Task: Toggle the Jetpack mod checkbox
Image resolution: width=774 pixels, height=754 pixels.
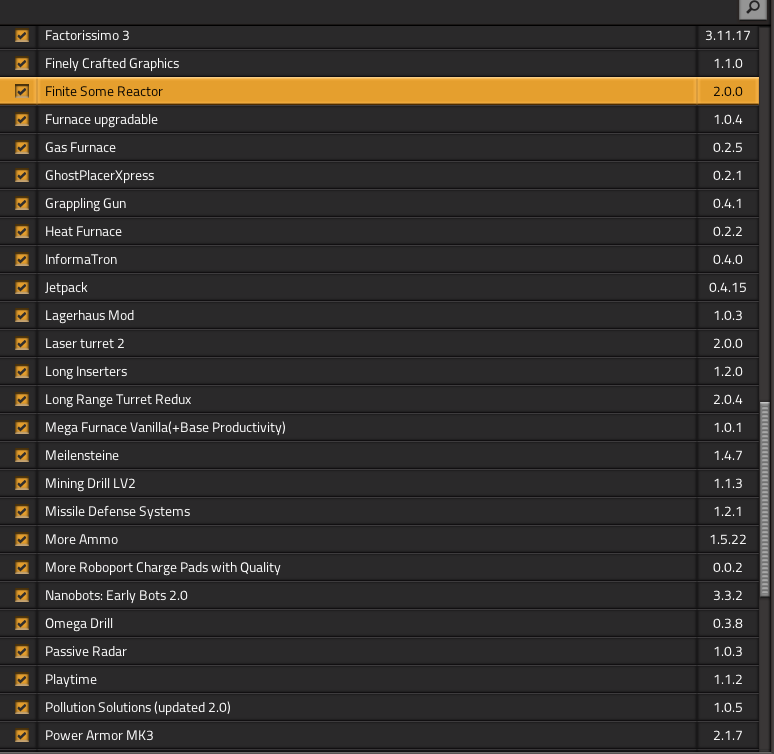Action: click(x=22, y=288)
